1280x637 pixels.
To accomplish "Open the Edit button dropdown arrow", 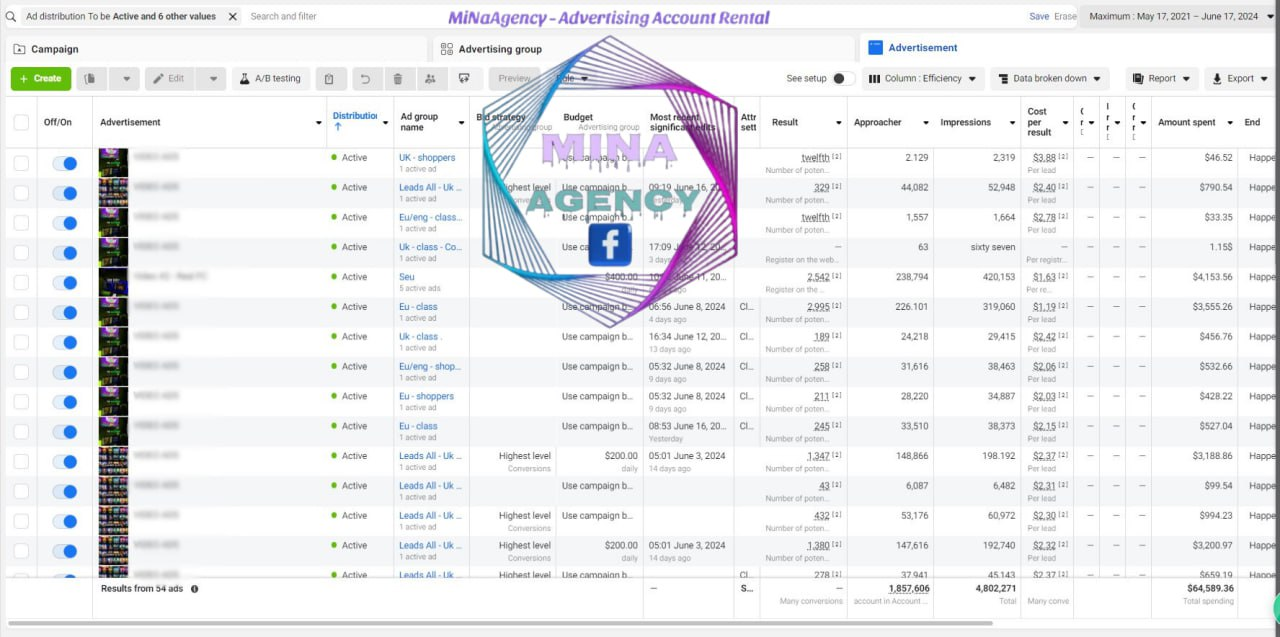I will point(212,79).
